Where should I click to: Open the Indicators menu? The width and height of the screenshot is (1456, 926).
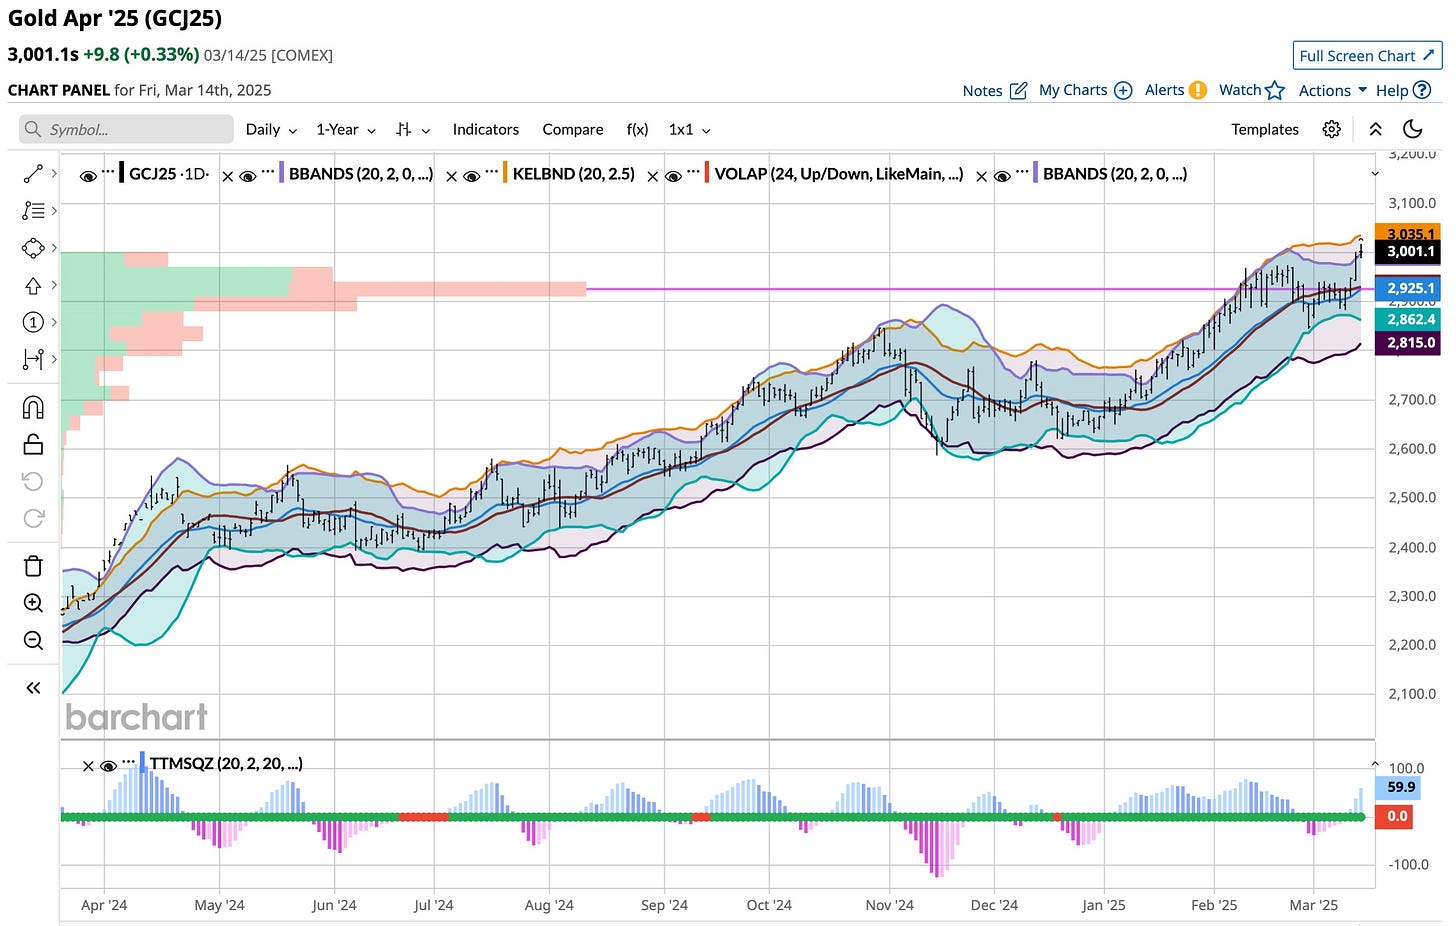point(485,130)
